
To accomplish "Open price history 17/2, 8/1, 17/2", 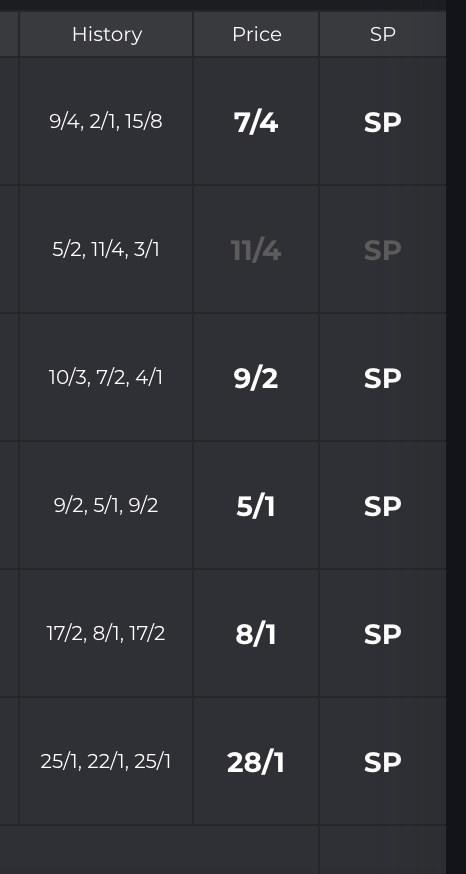I will click(x=106, y=633).
